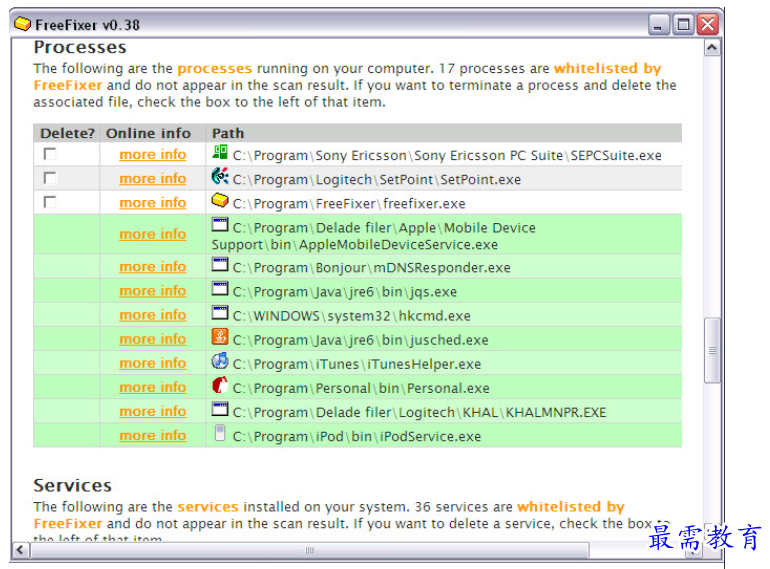
Task: Maximize the FreeFixer window
Action: [x=683, y=24]
